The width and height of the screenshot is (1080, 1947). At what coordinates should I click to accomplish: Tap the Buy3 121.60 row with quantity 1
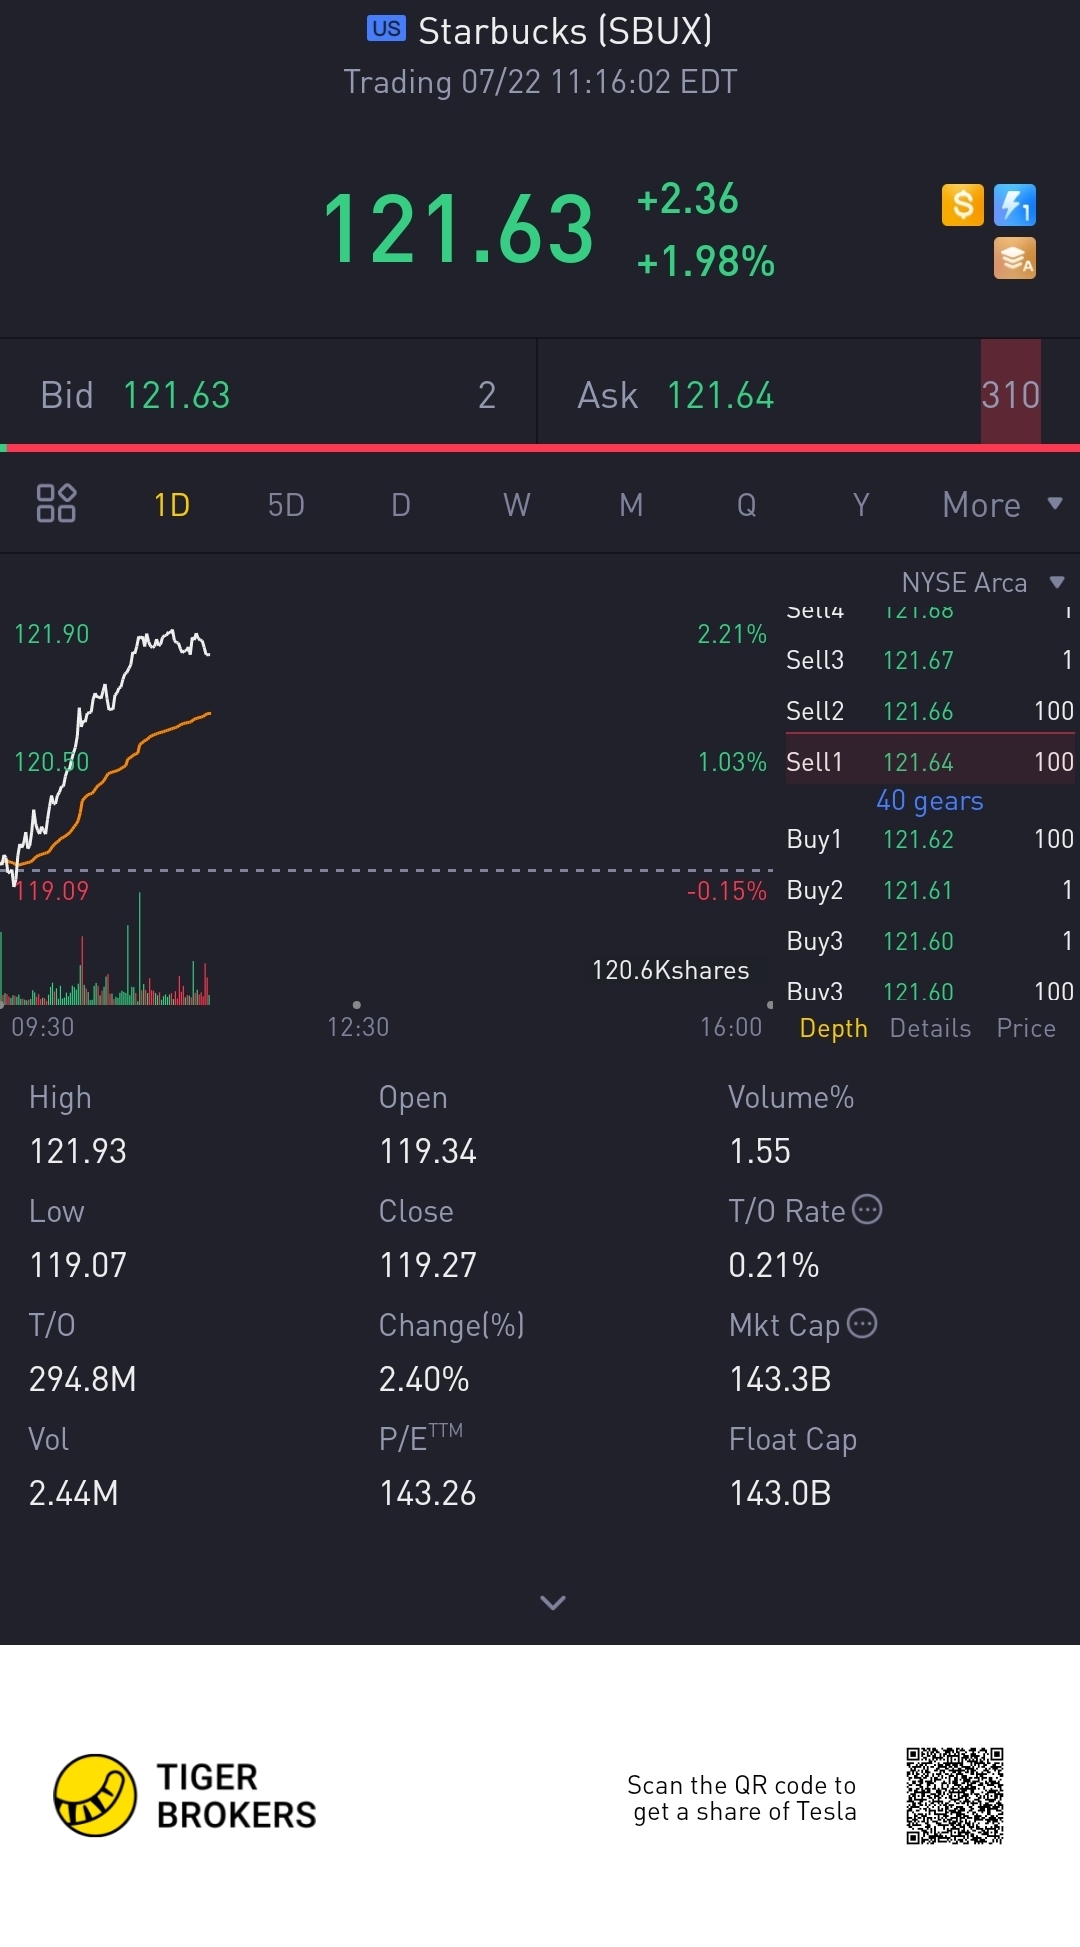(x=930, y=941)
